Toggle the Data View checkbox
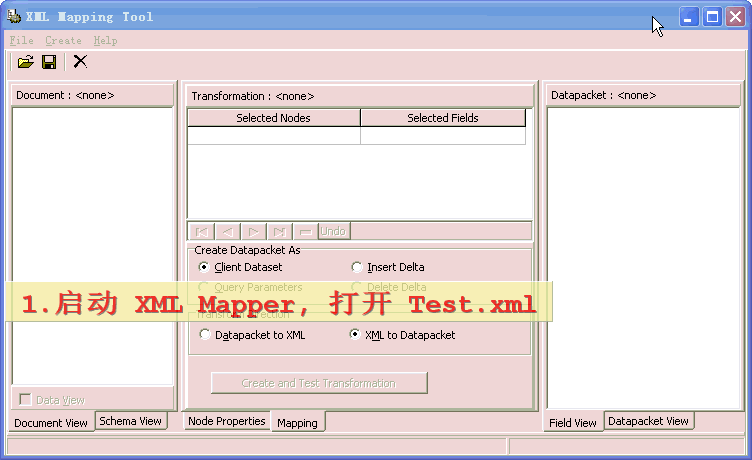Screen dimensions: 752x460 click(x=25, y=400)
